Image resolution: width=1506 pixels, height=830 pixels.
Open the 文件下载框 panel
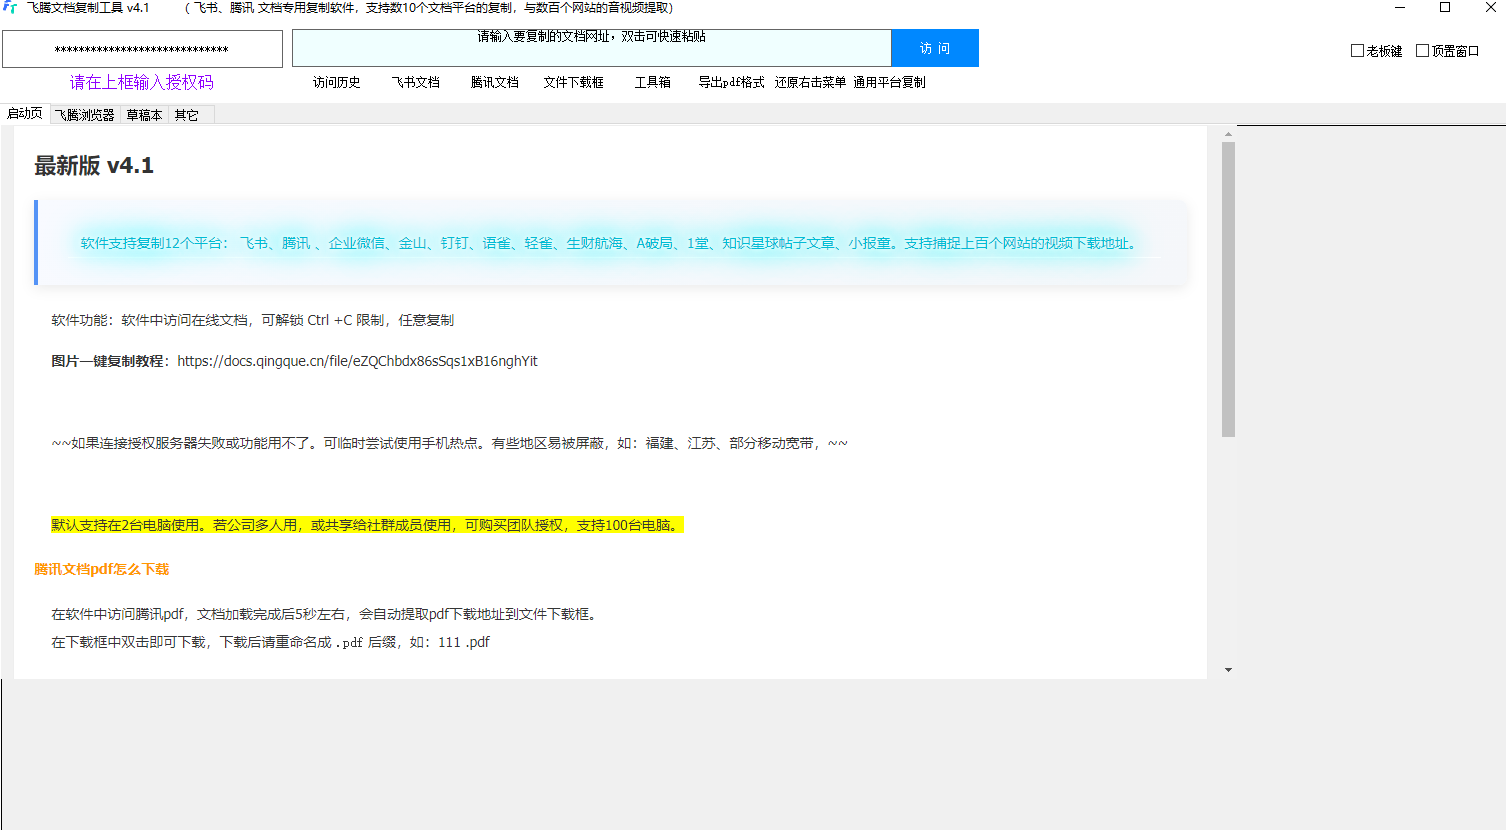tap(574, 82)
